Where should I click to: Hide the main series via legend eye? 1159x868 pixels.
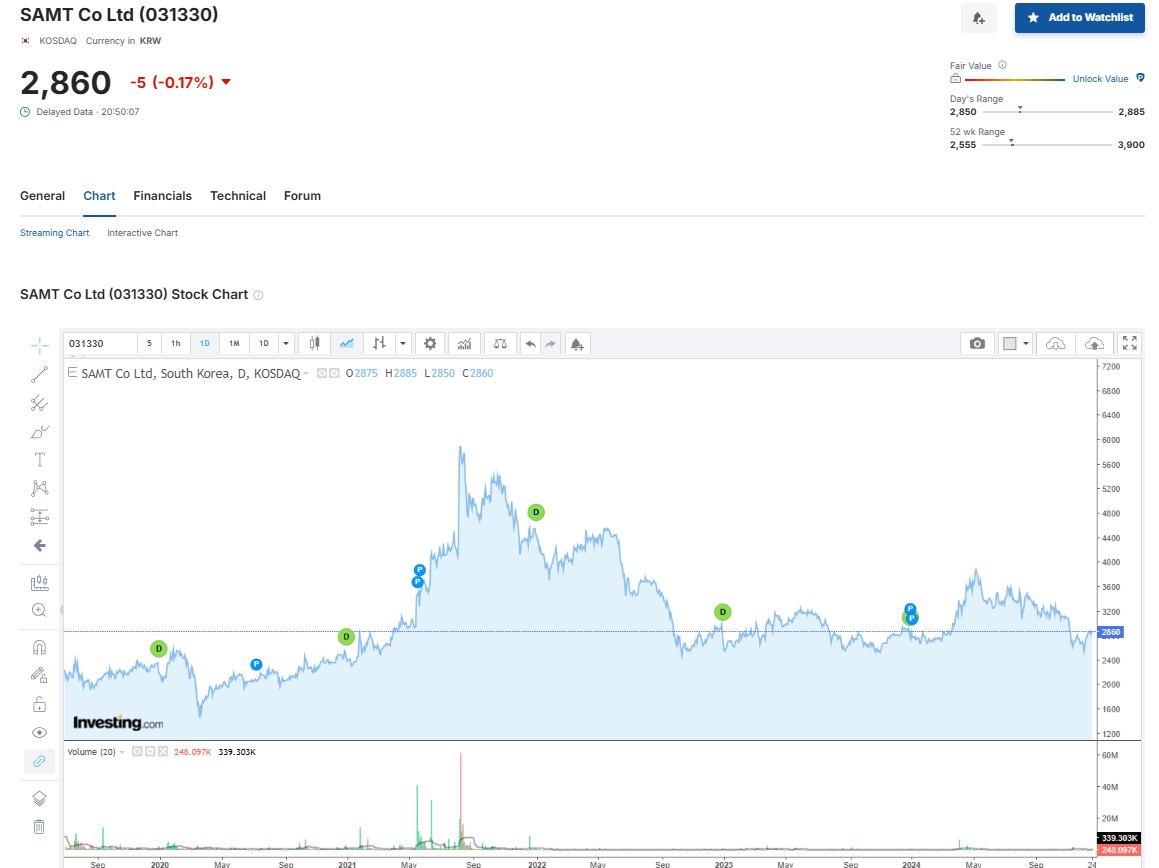coord(322,373)
